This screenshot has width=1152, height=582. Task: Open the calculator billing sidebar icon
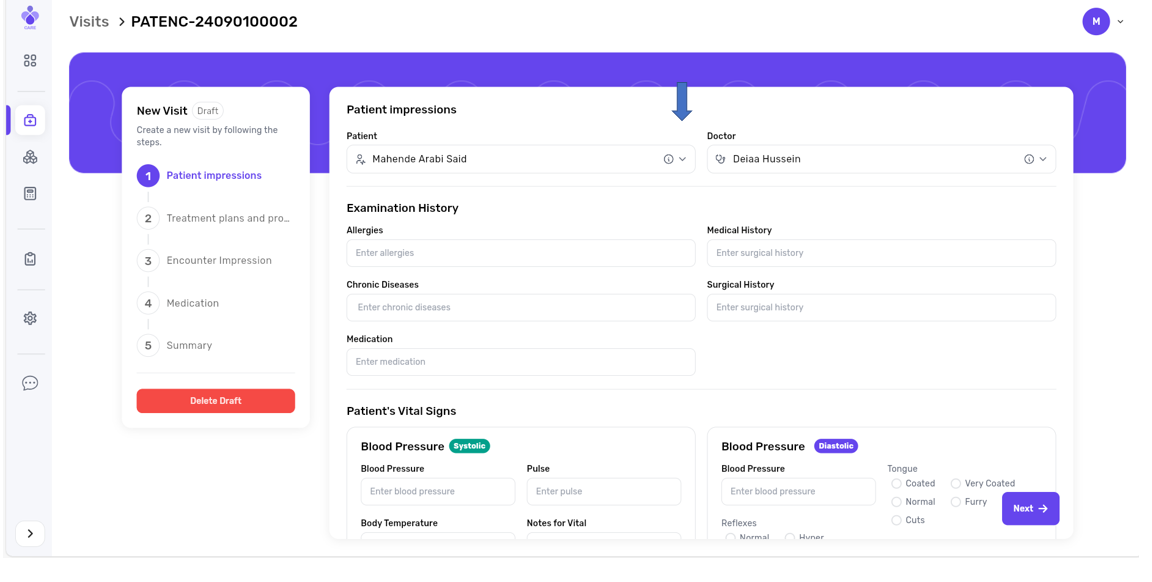(30, 194)
